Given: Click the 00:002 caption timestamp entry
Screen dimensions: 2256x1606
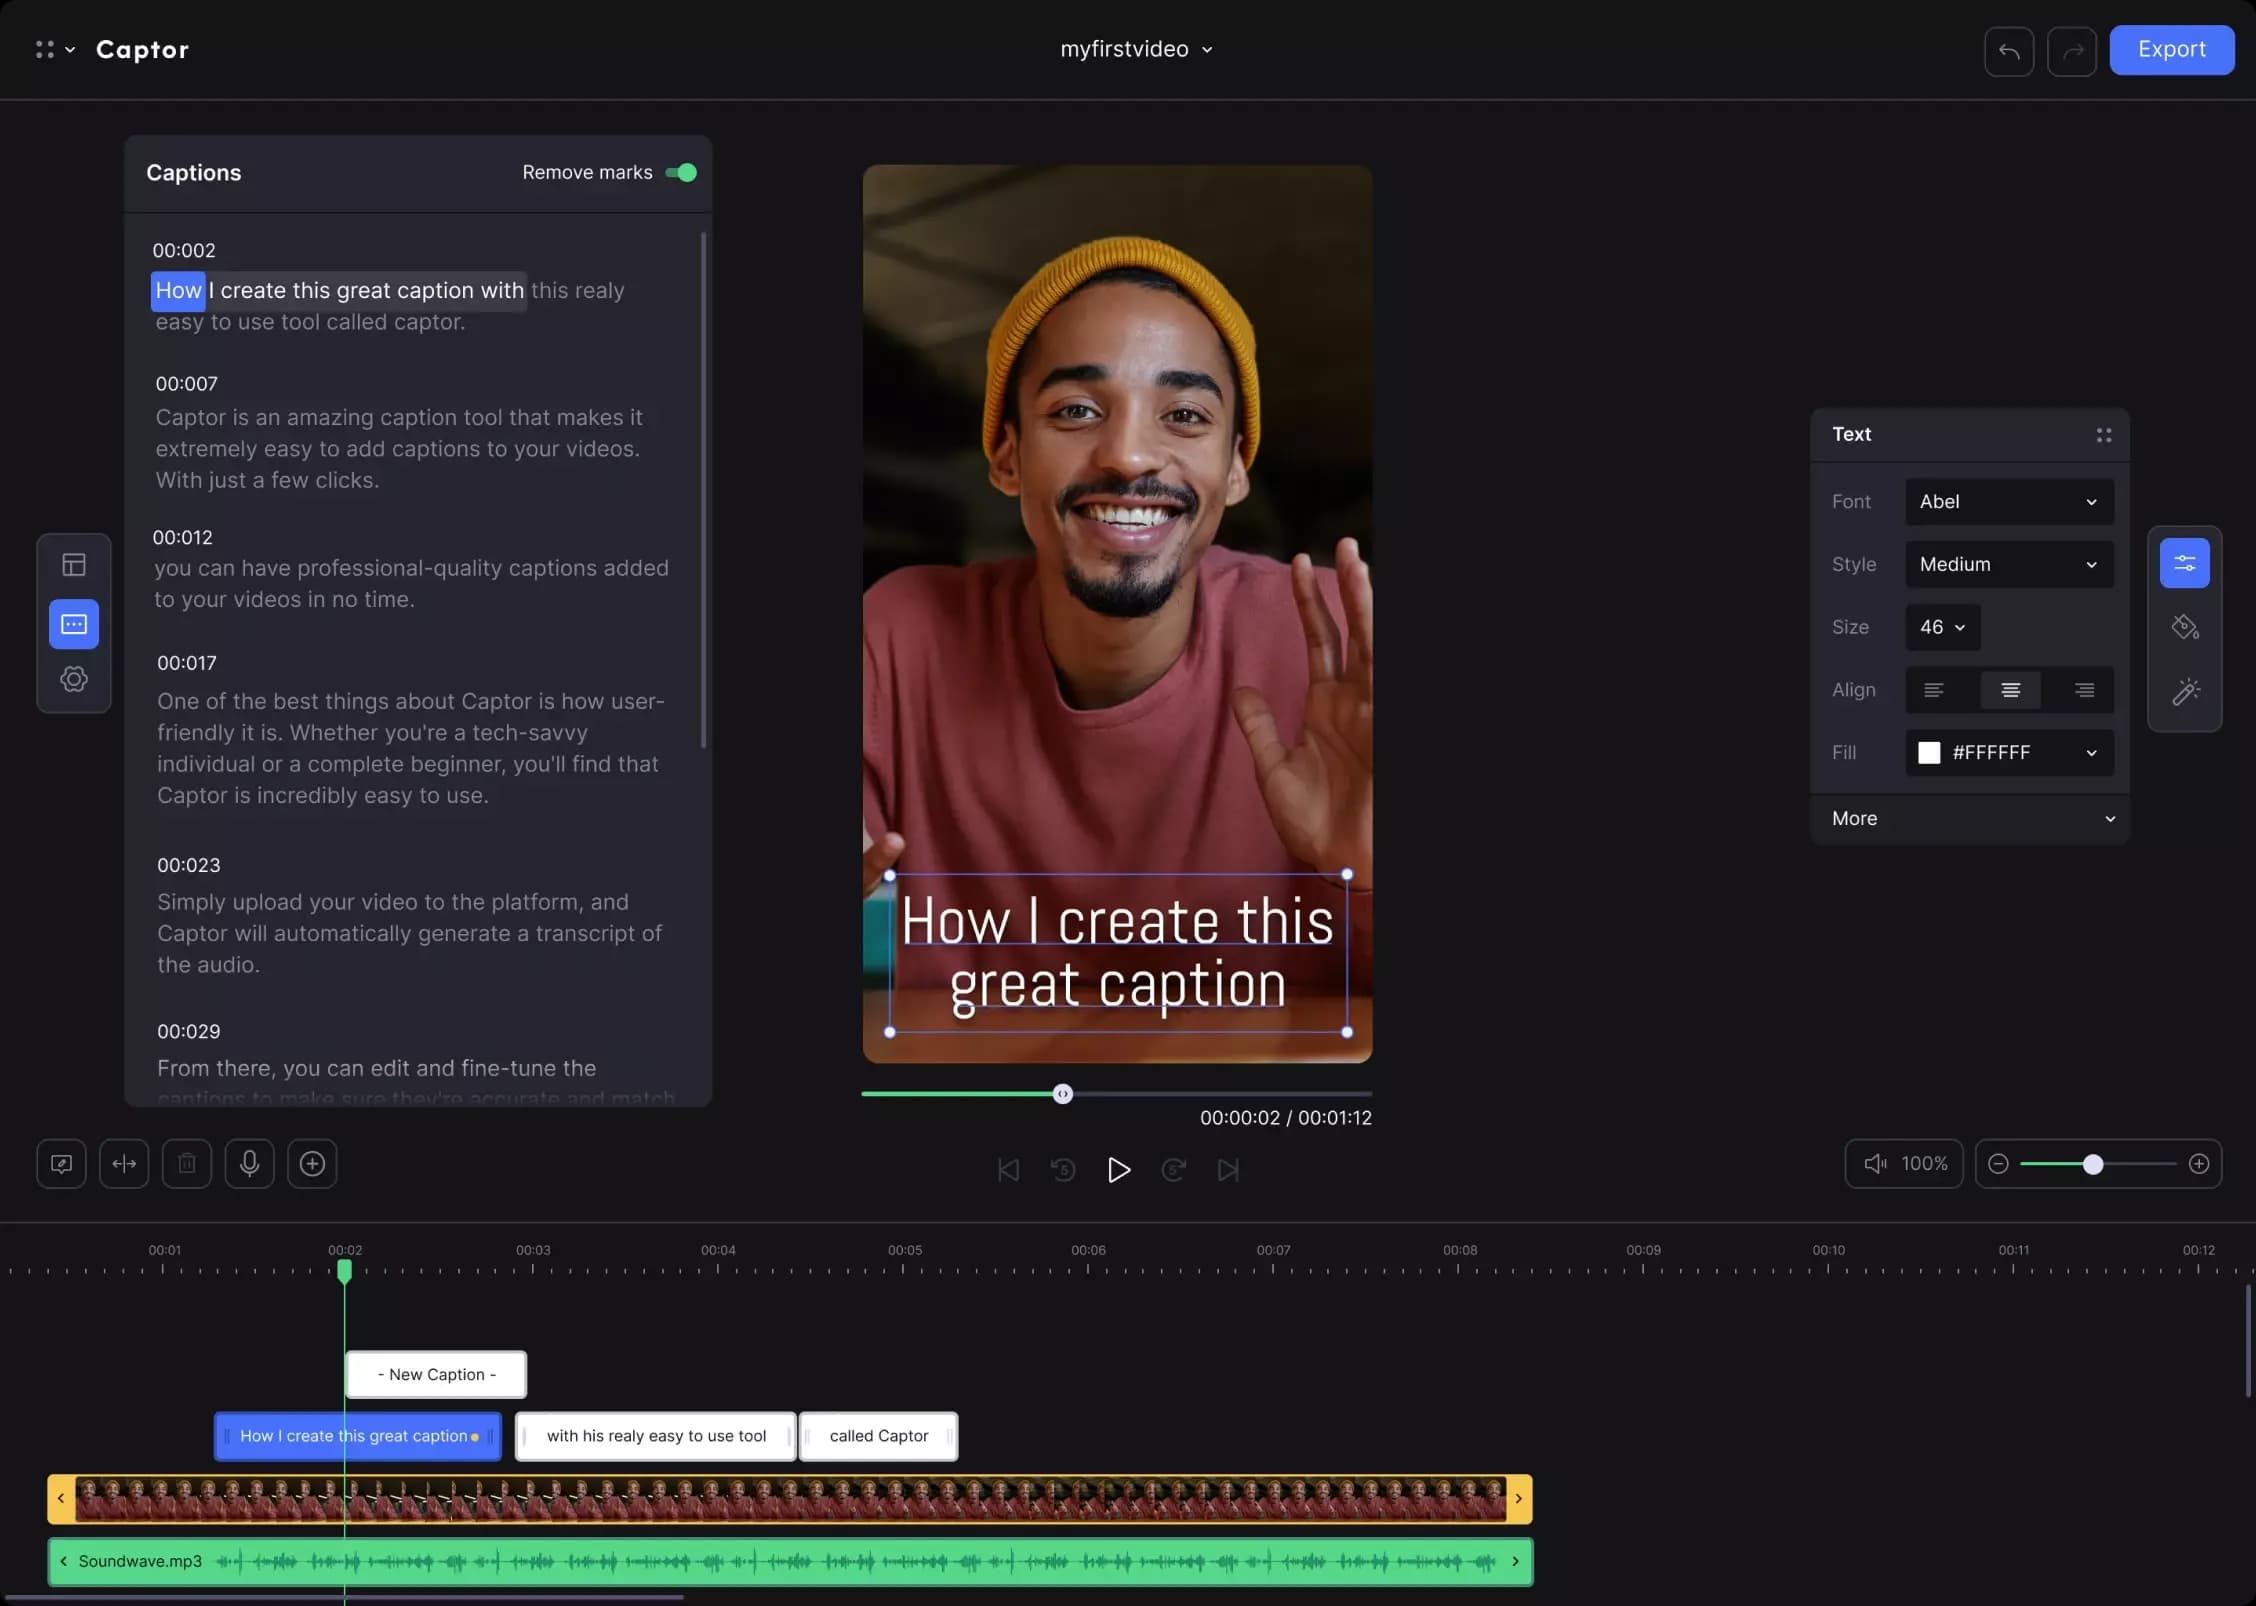Looking at the screenshot, I should point(182,250).
